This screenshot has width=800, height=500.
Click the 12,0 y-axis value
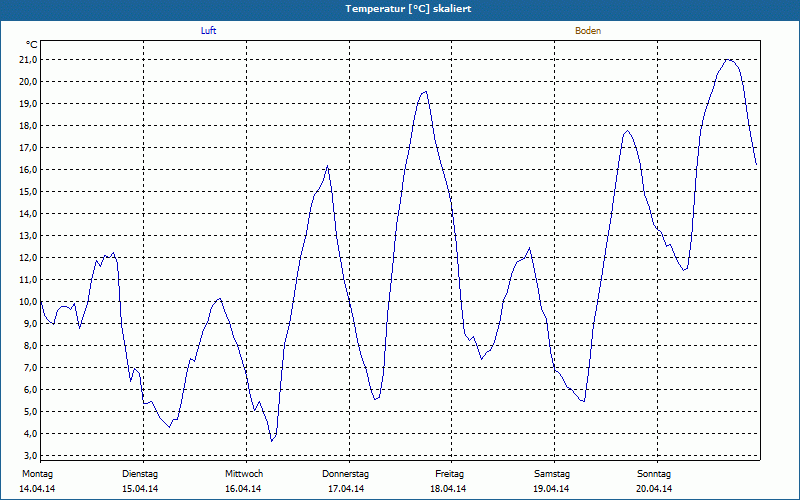click(x=29, y=258)
